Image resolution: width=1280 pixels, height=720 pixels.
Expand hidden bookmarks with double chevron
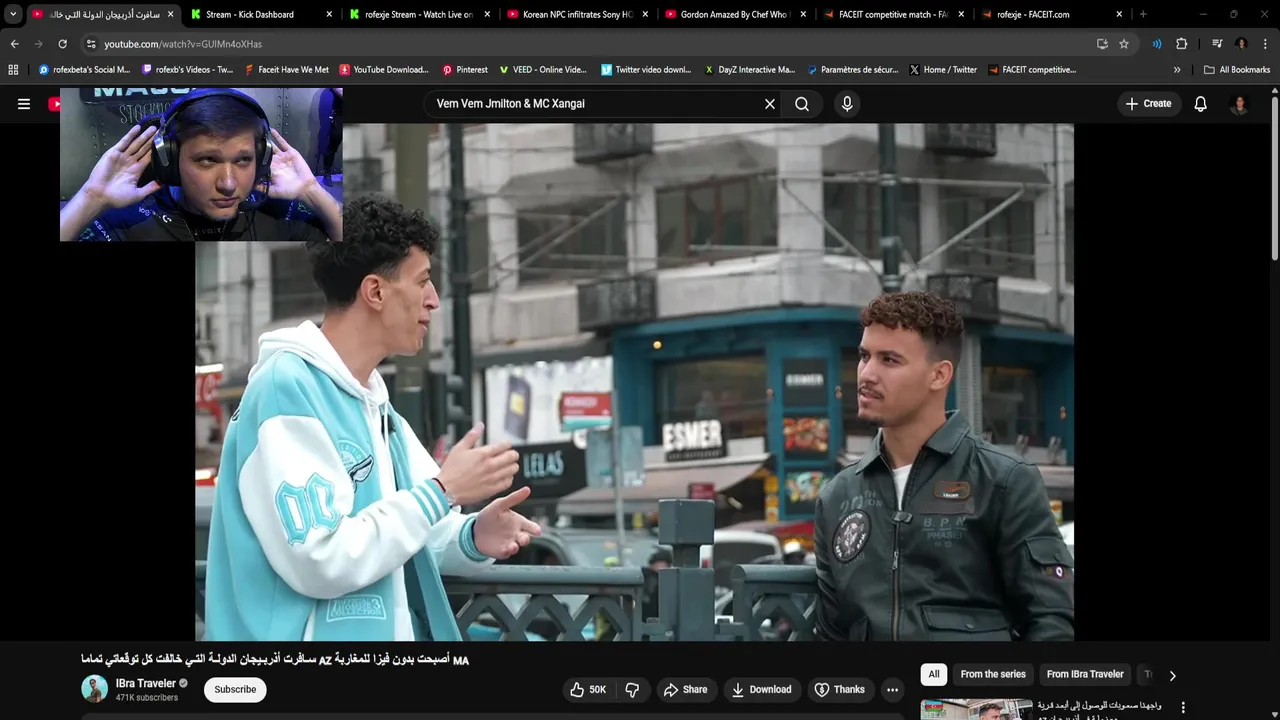coord(1177,70)
